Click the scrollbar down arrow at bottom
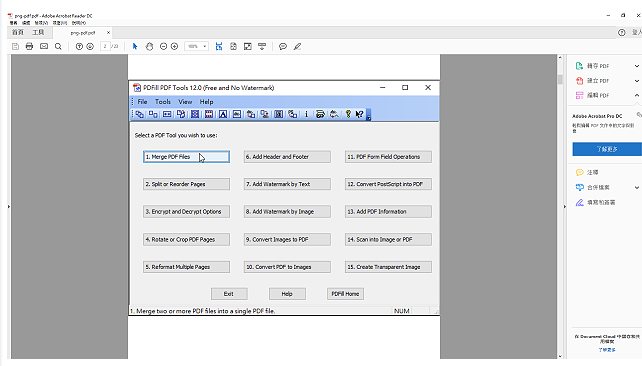 coord(560,356)
